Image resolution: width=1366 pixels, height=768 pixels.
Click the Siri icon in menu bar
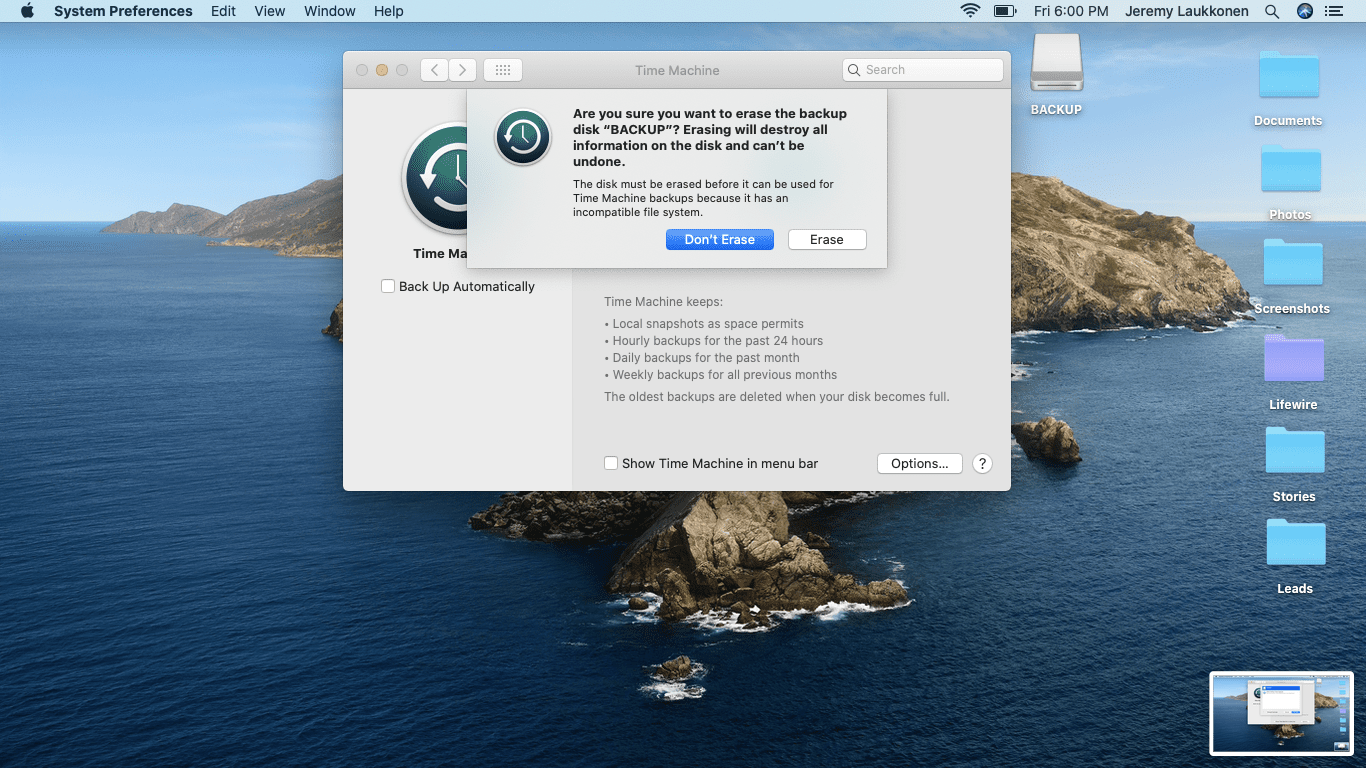1304,11
